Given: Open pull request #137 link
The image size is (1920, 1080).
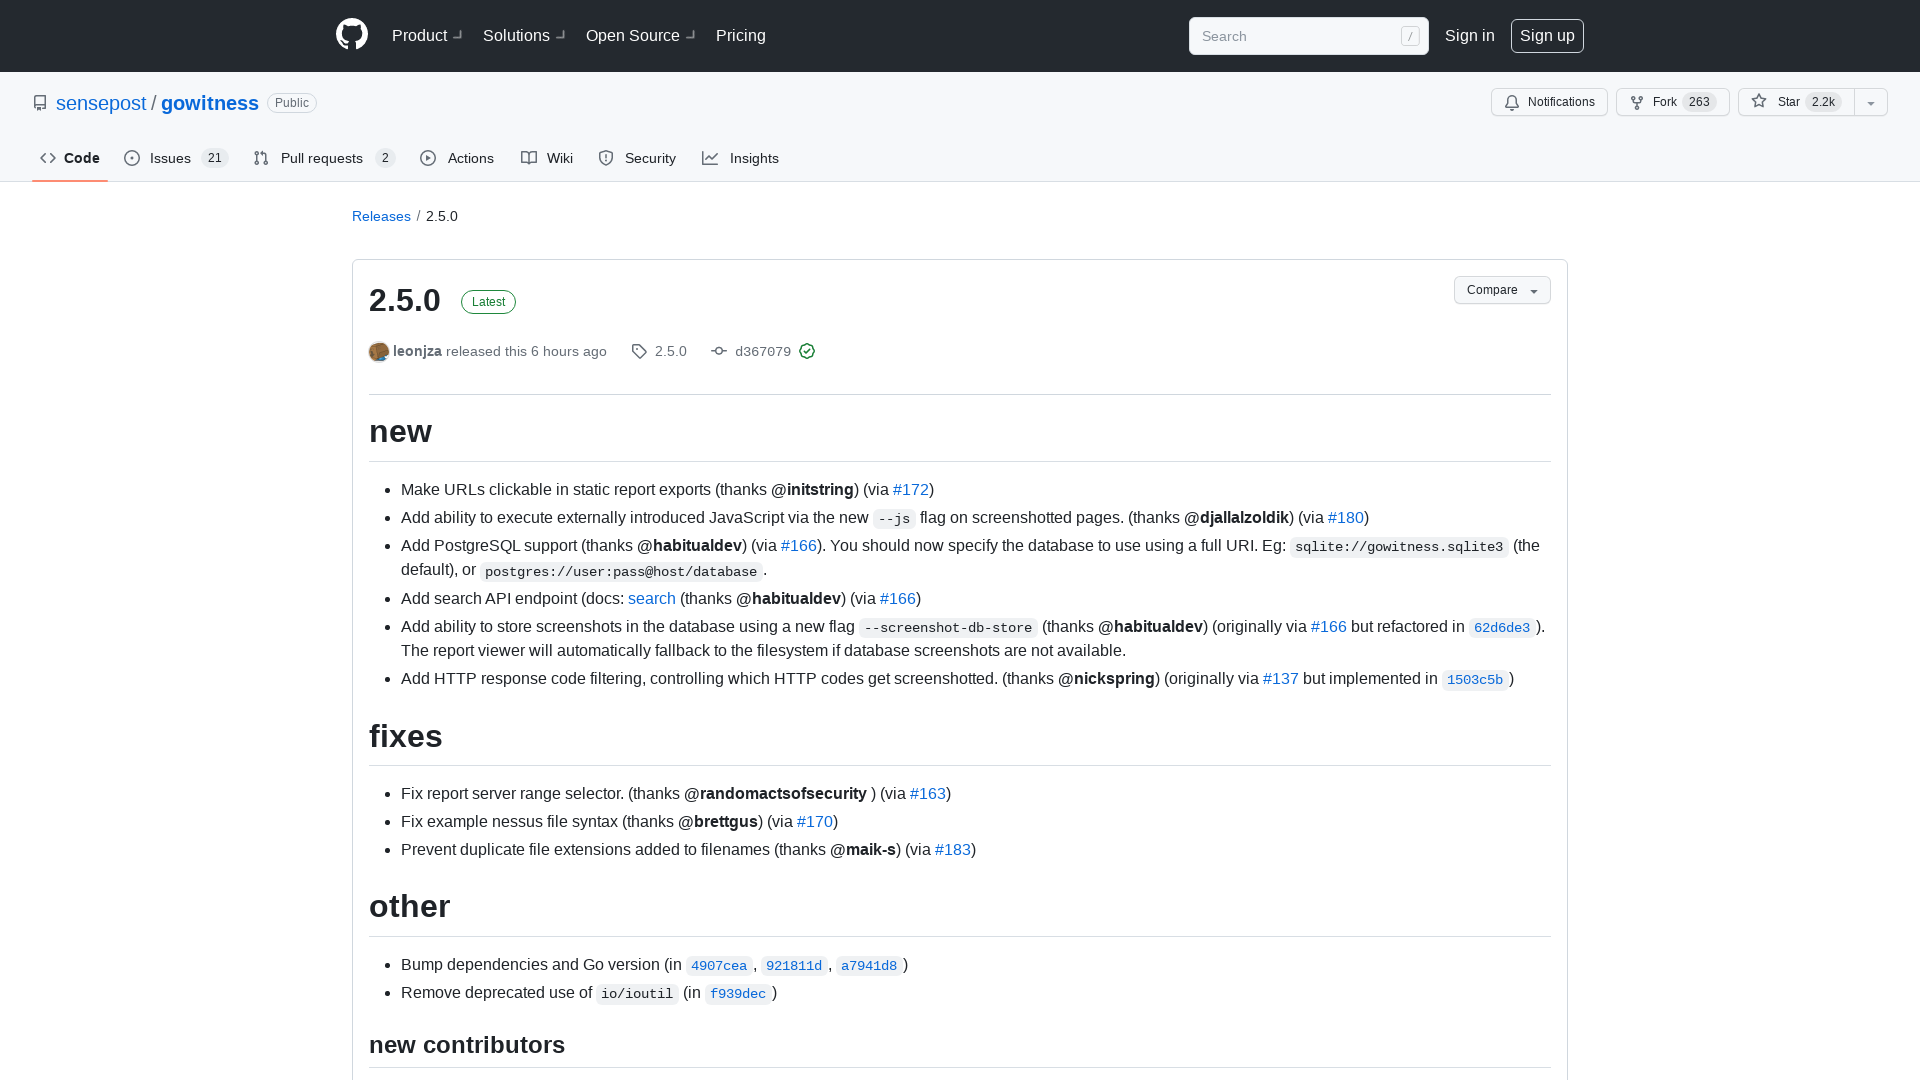Looking at the screenshot, I should (x=1281, y=678).
